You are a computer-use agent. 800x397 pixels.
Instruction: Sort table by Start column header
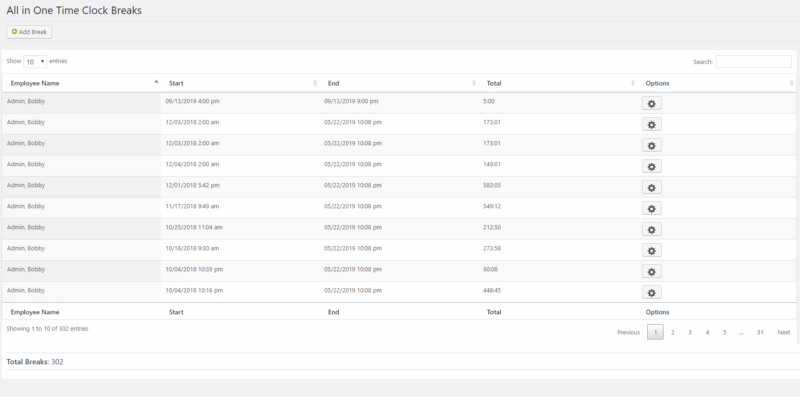tap(240, 83)
